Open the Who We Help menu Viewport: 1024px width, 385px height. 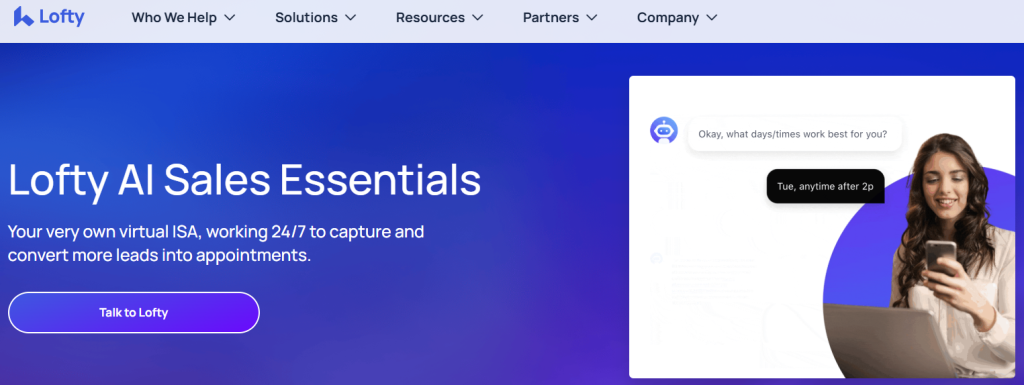coord(174,18)
